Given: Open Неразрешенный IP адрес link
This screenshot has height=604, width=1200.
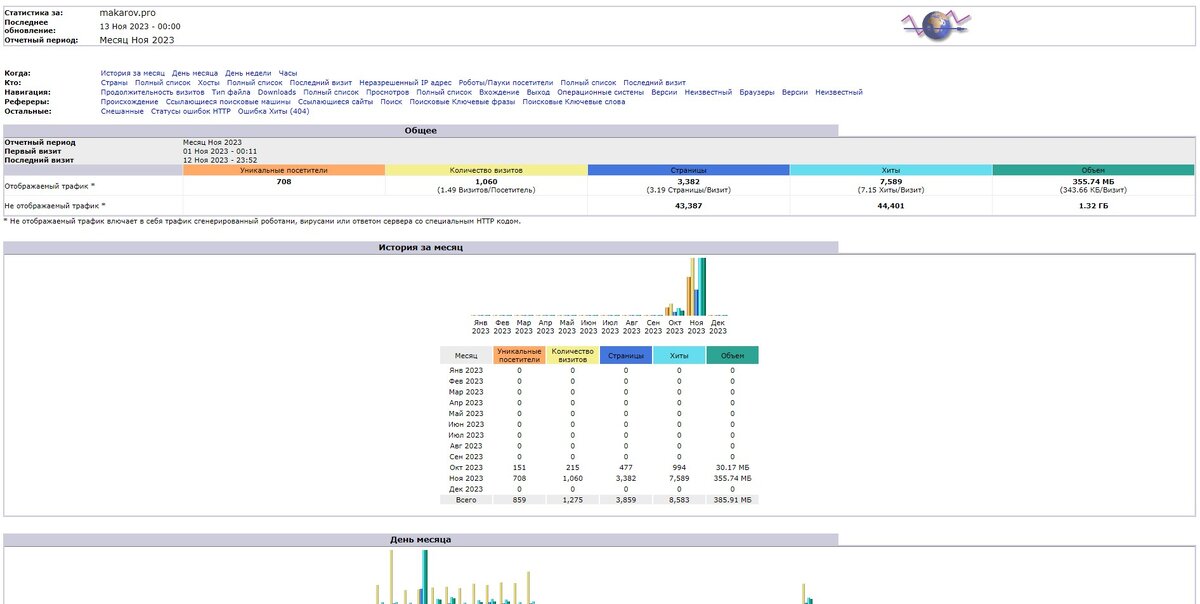Looking at the screenshot, I should tap(405, 83).
